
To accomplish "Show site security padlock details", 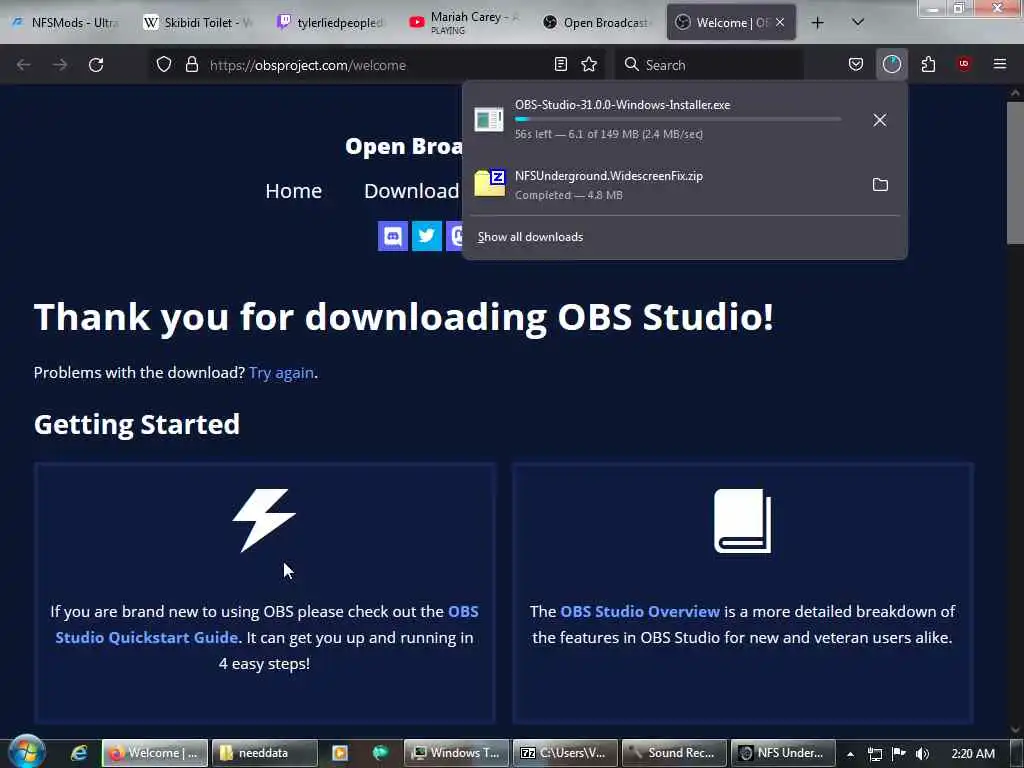I will (191, 65).
